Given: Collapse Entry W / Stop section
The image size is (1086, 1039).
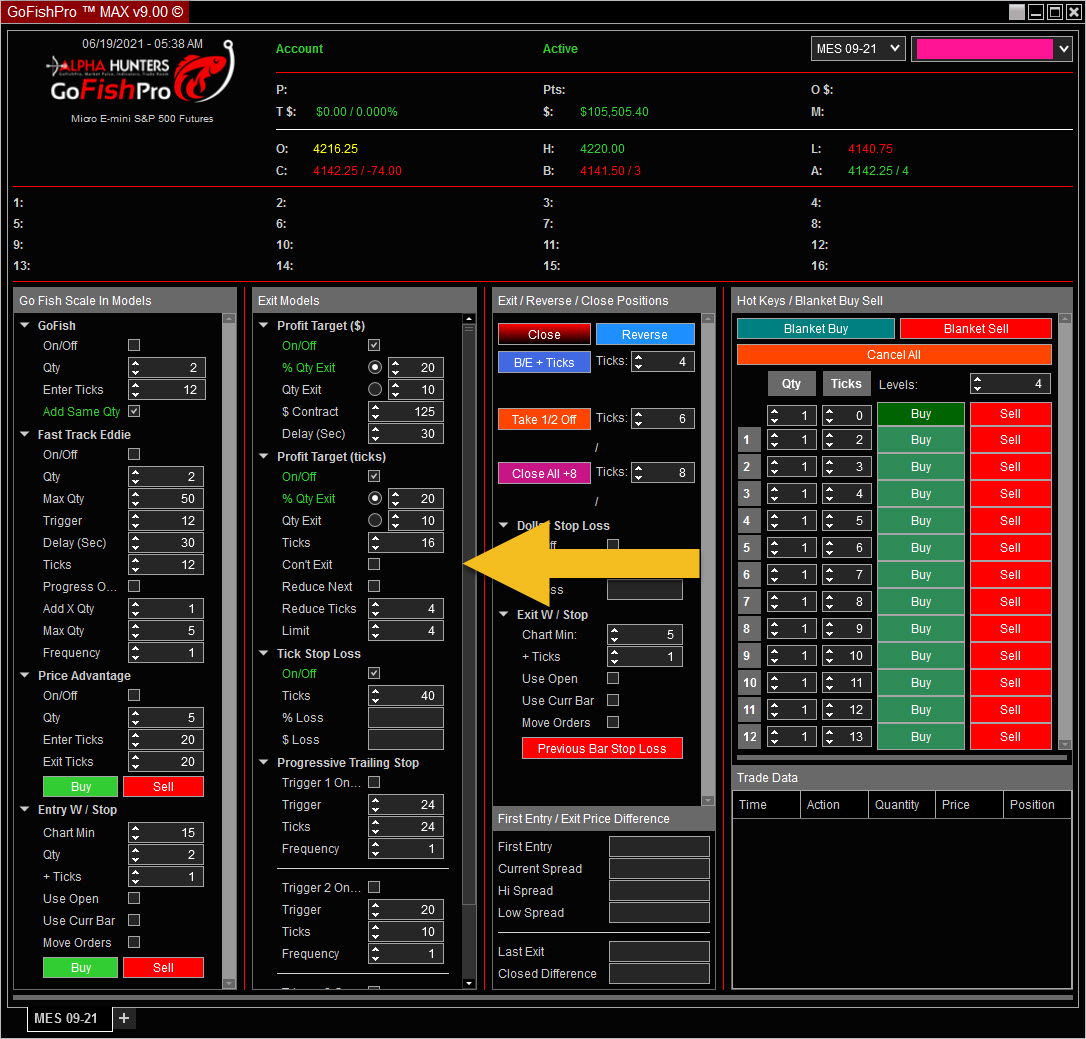Looking at the screenshot, I should (x=25, y=809).
